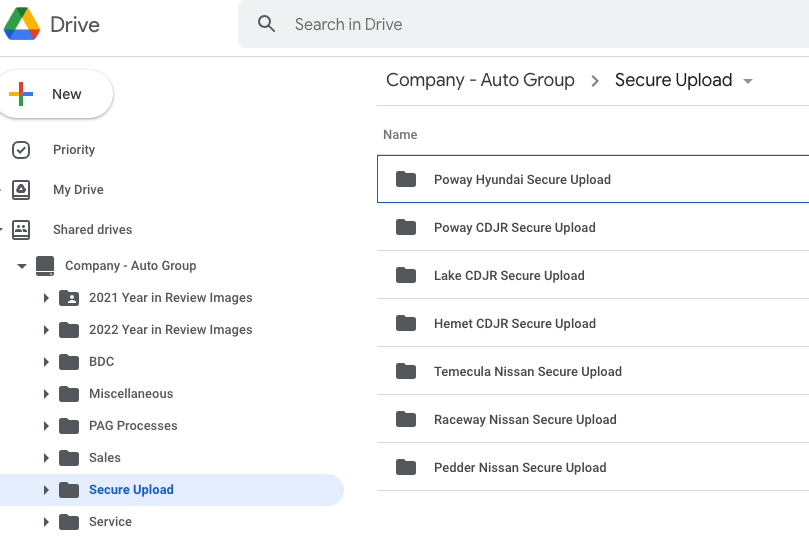Screen dimensions: 809x543
Task: Click the Poway Hyundai Secure Upload folder icon
Action: pyautogui.click(x=405, y=180)
